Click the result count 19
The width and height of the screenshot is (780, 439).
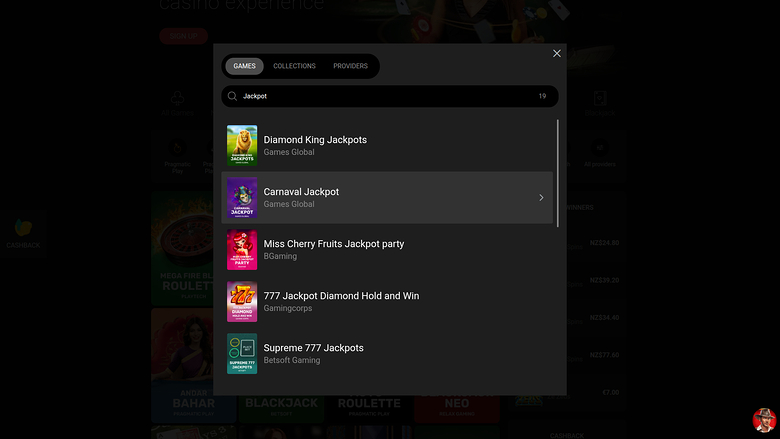(542, 96)
